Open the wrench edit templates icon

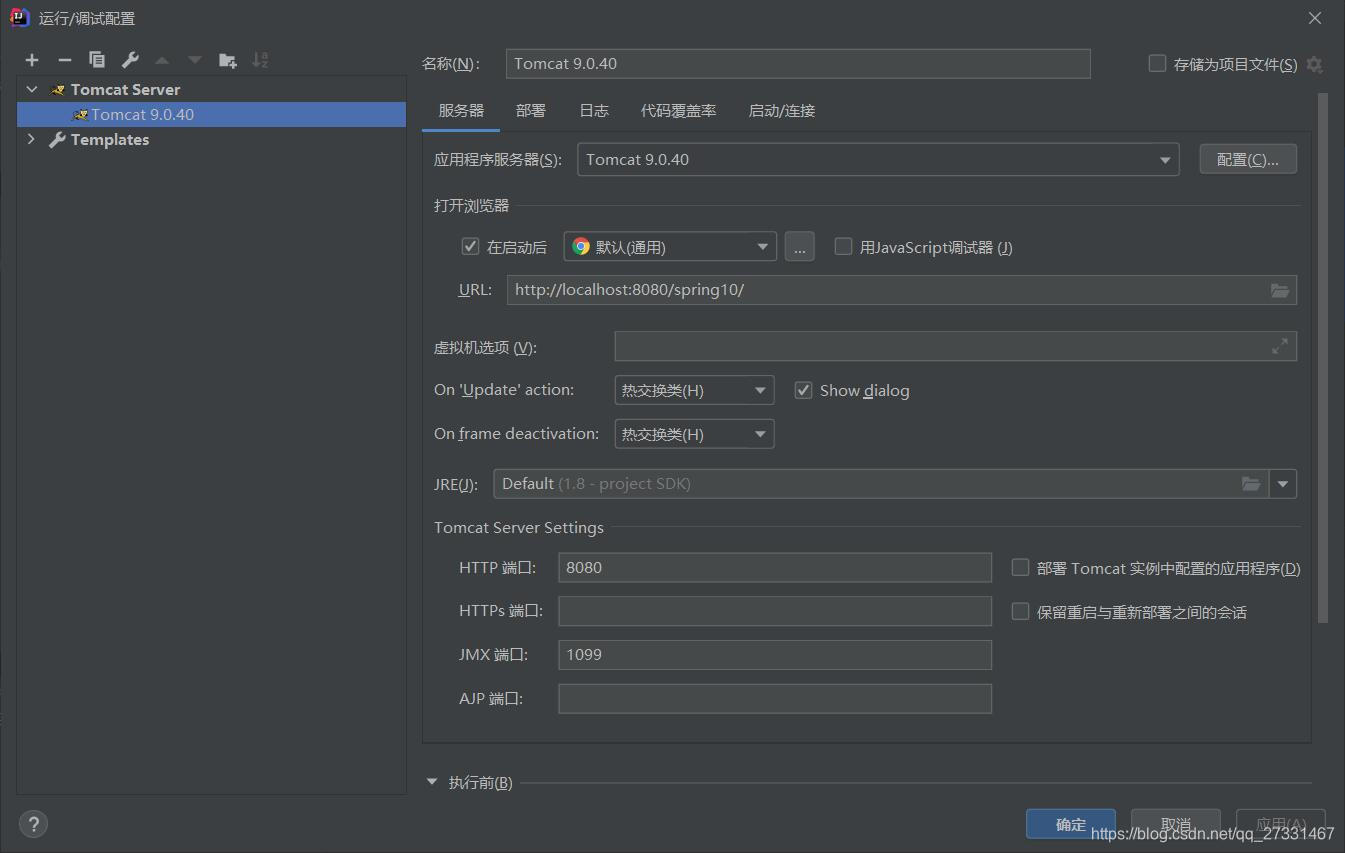pos(130,60)
